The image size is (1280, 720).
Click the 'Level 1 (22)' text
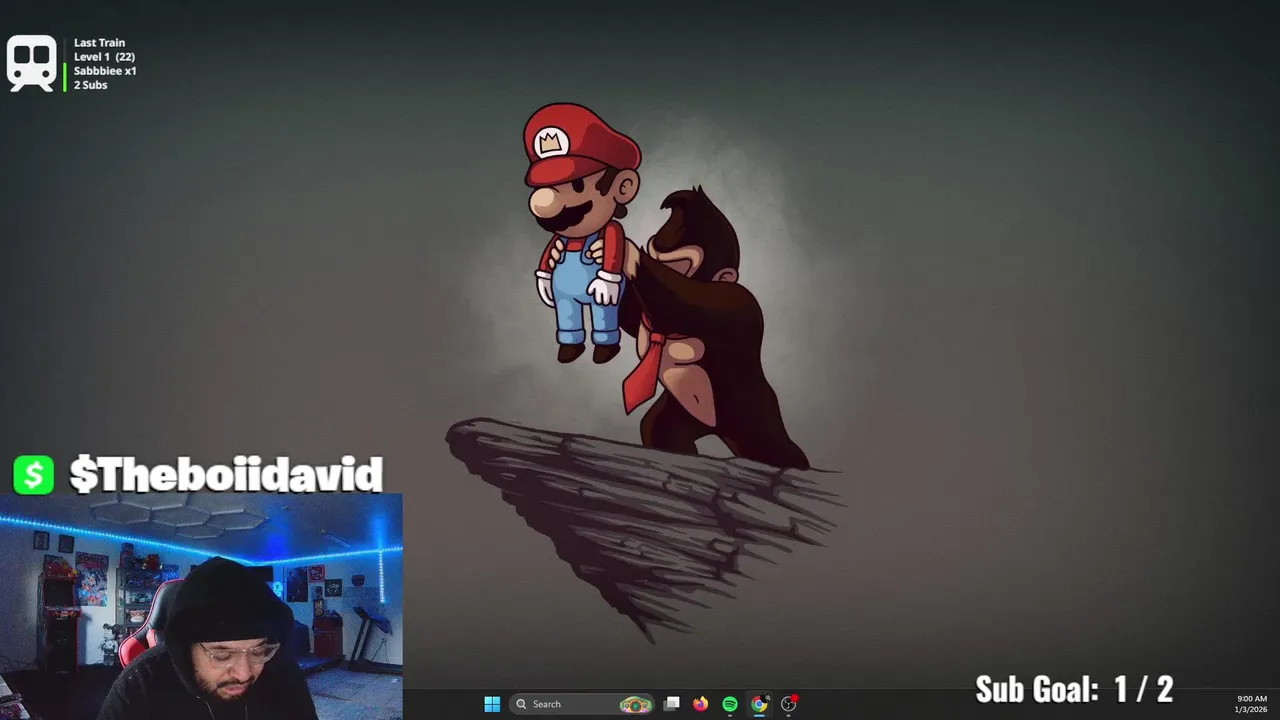(x=104, y=57)
